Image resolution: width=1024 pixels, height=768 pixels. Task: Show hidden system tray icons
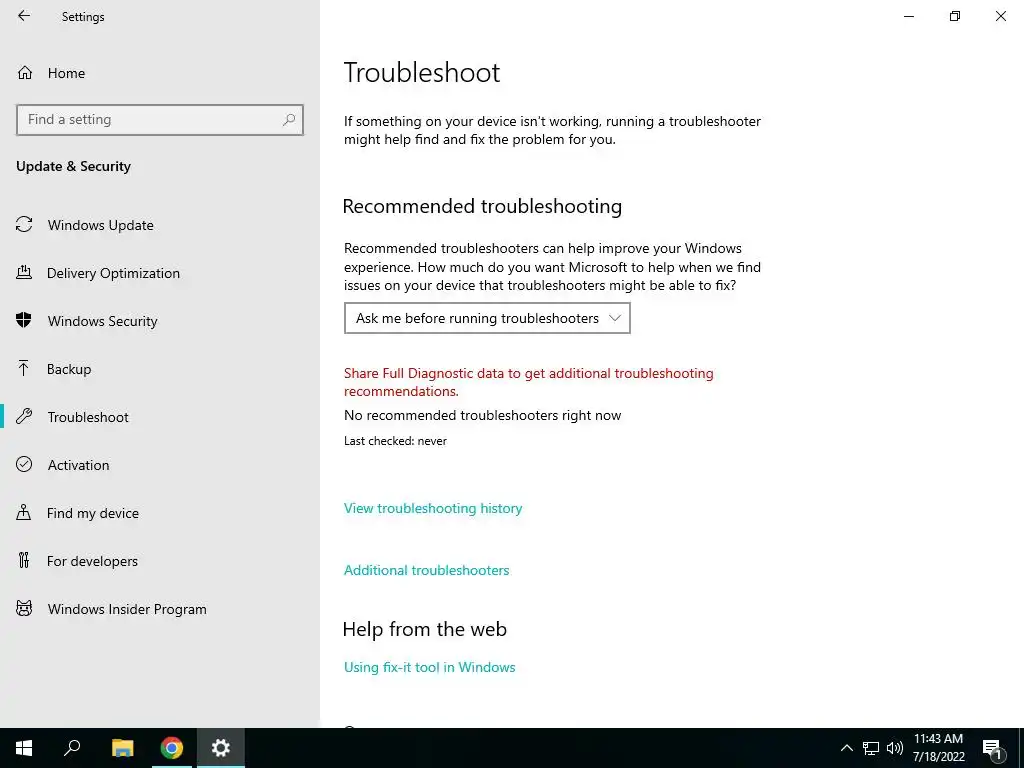pos(846,748)
